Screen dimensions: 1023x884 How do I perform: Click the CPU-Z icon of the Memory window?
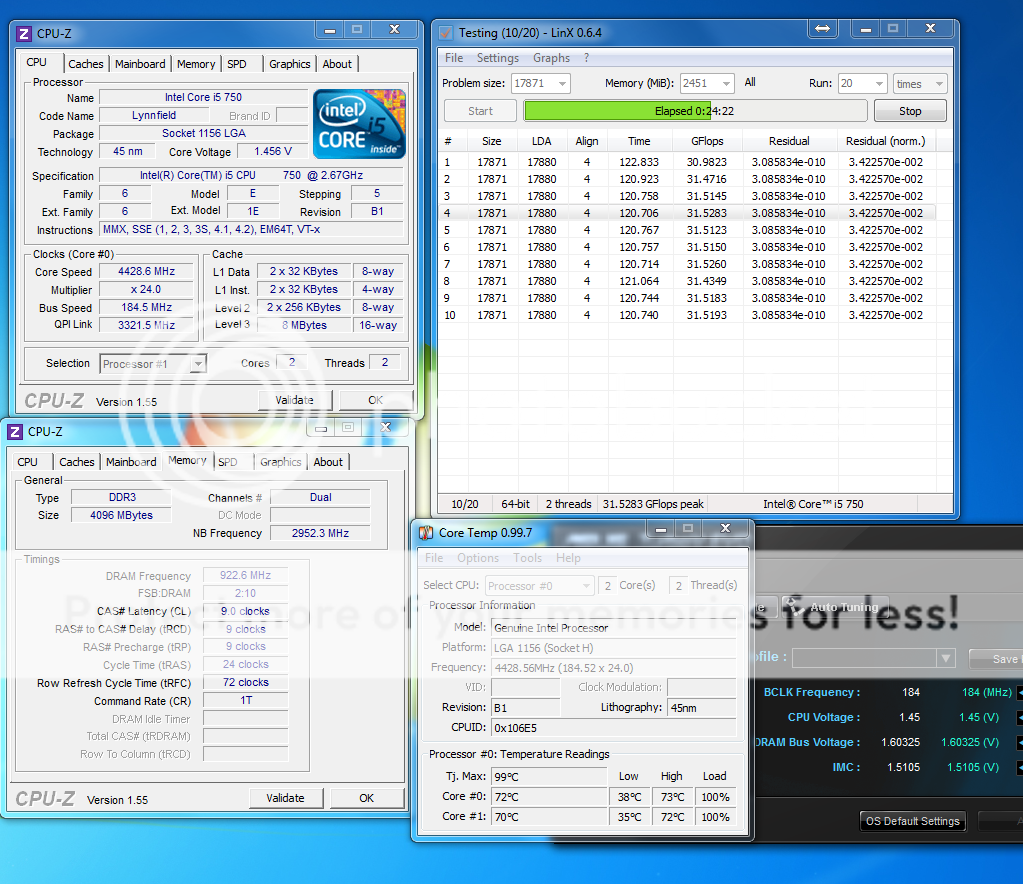15,432
